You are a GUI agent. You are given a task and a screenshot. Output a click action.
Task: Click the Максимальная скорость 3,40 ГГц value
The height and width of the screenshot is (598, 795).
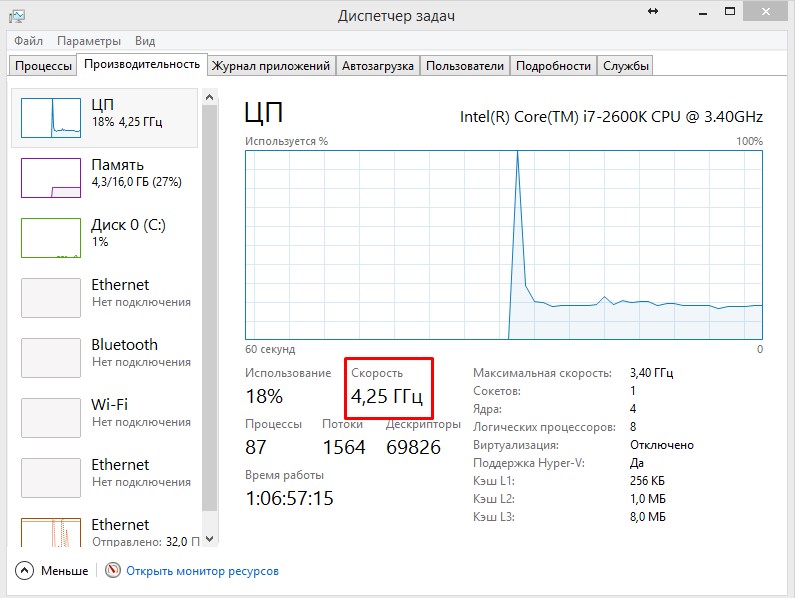click(652, 373)
